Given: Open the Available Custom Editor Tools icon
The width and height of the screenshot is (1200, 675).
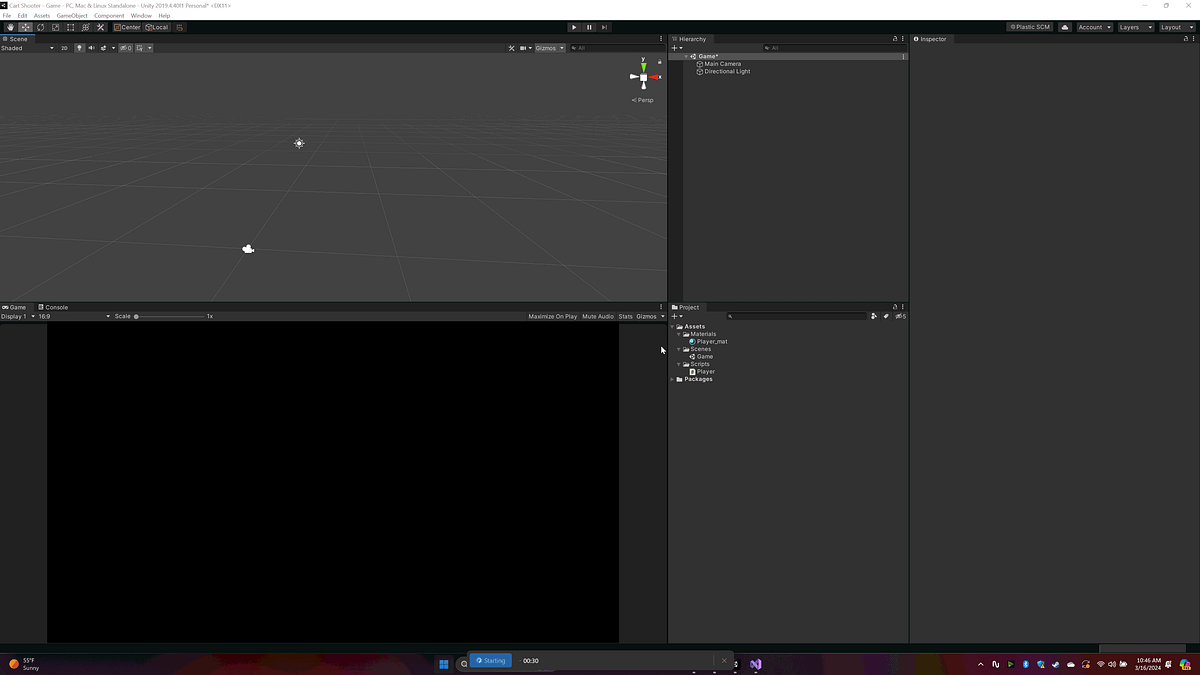Looking at the screenshot, I should coord(100,27).
